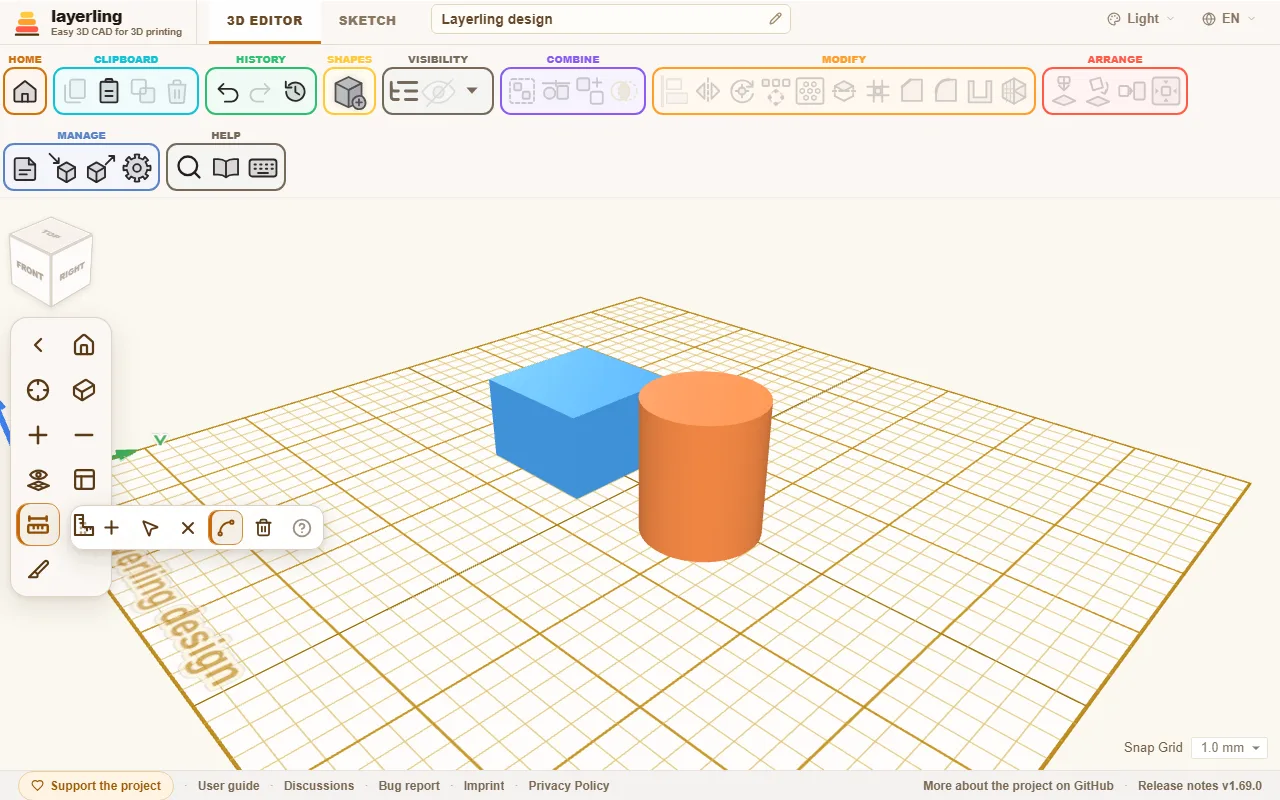Viewport: 1280px width, 800px height.
Task: Switch to the SKETCH tab
Action: point(367,20)
